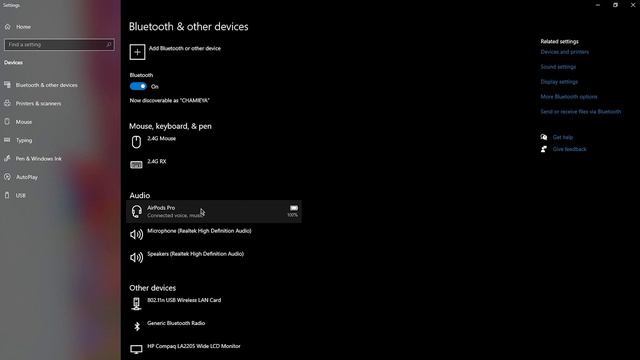Click the search magnifier icon
The height and width of the screenshot is (360, 640).
point(109,44)
